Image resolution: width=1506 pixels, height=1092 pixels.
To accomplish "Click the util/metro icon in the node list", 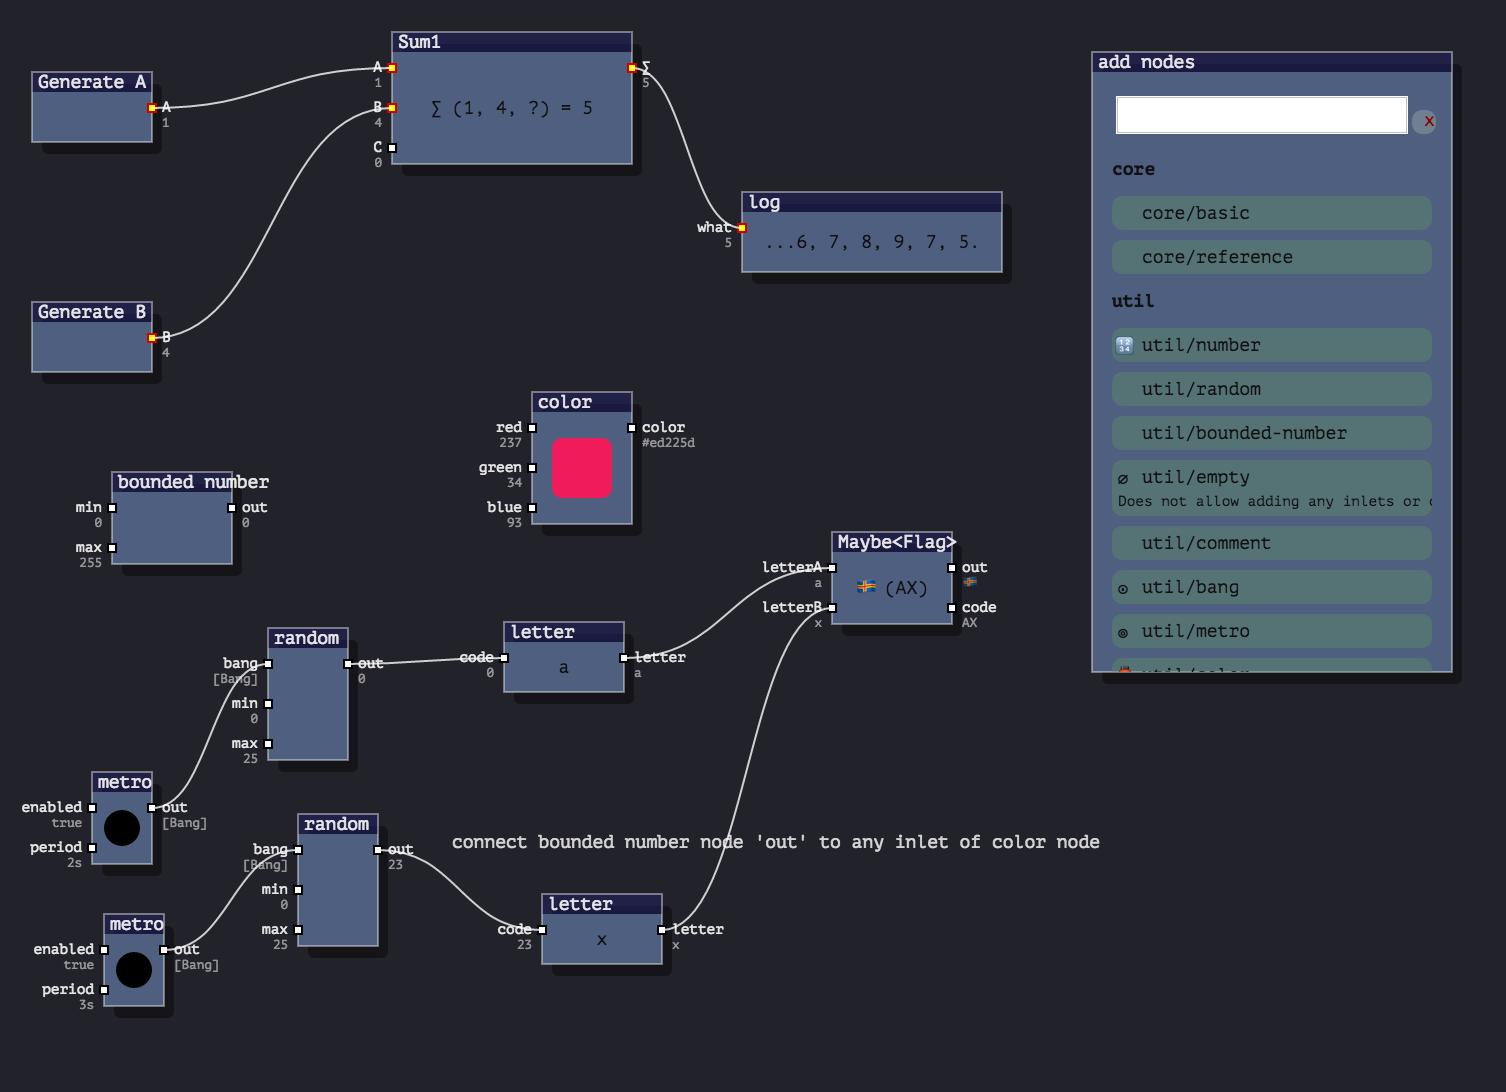I will (1123, 633).
